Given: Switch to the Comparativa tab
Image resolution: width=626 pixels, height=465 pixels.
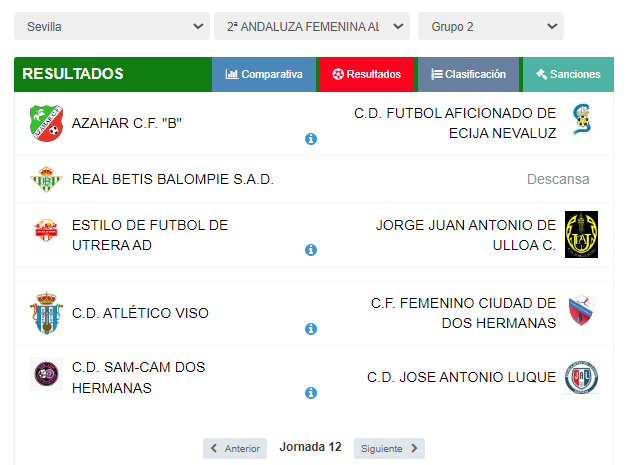Looking at the screenshot, I should [x=264, y=74].
